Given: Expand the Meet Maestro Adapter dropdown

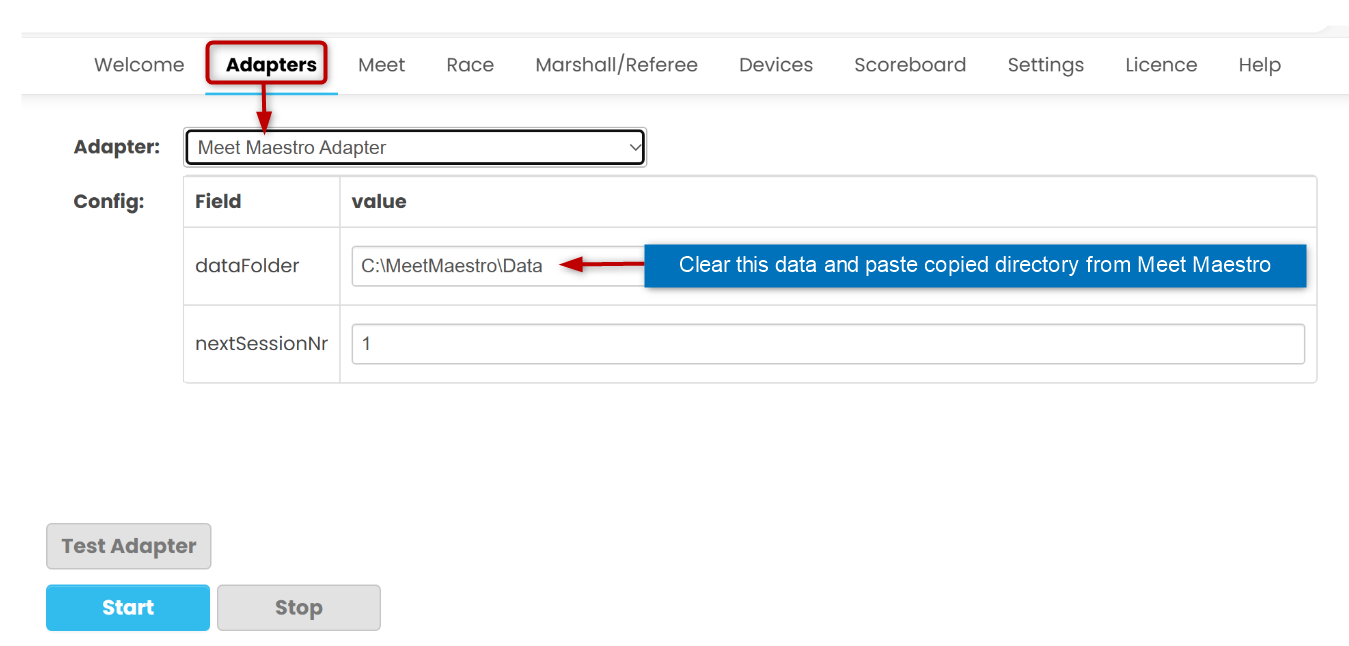Looking at the screenshot, I should click(415, 148).
